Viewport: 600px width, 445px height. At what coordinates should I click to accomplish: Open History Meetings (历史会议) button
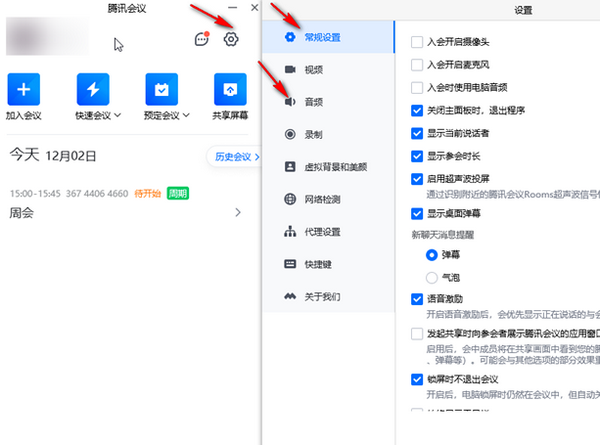[232, 156]
